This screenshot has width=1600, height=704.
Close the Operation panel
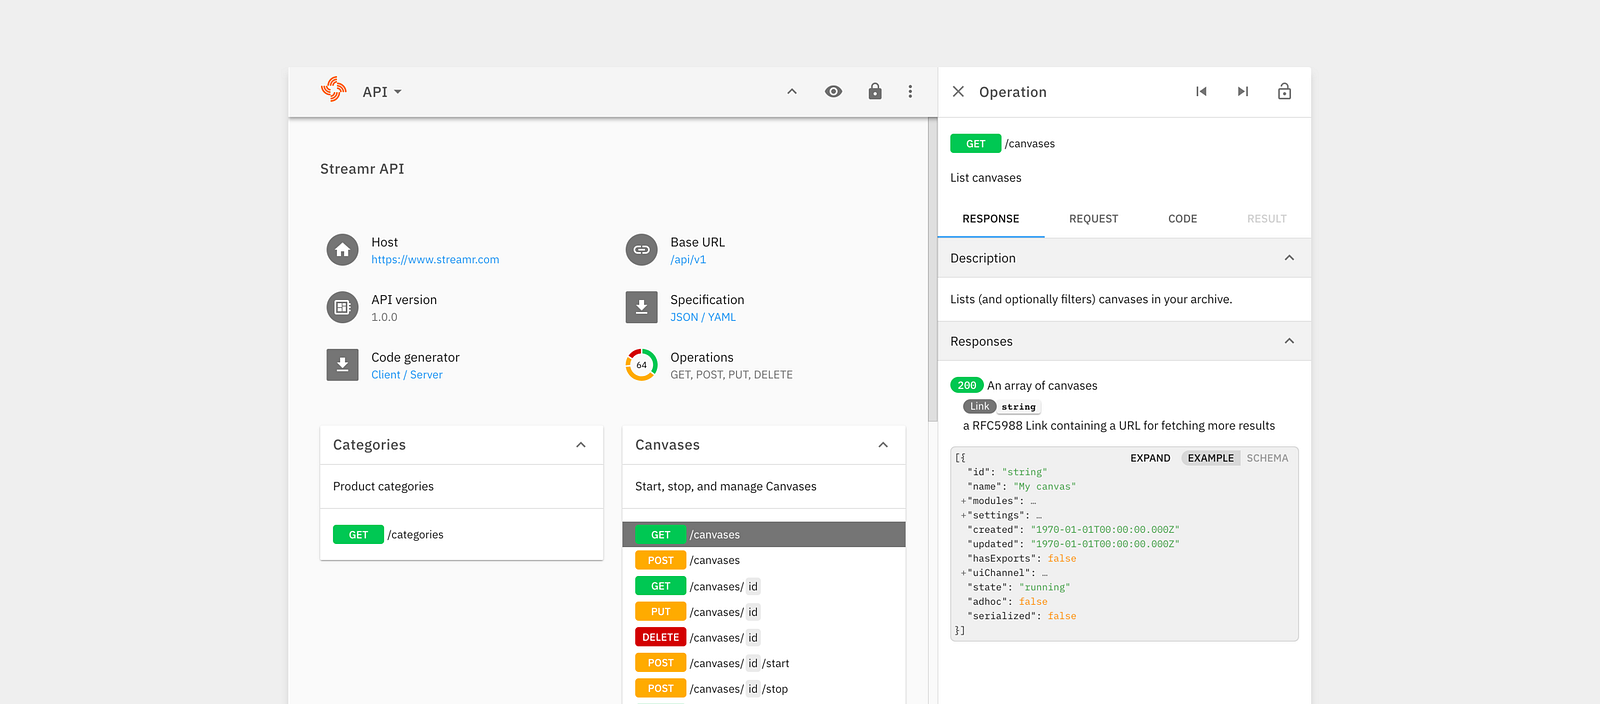(958, 92)
